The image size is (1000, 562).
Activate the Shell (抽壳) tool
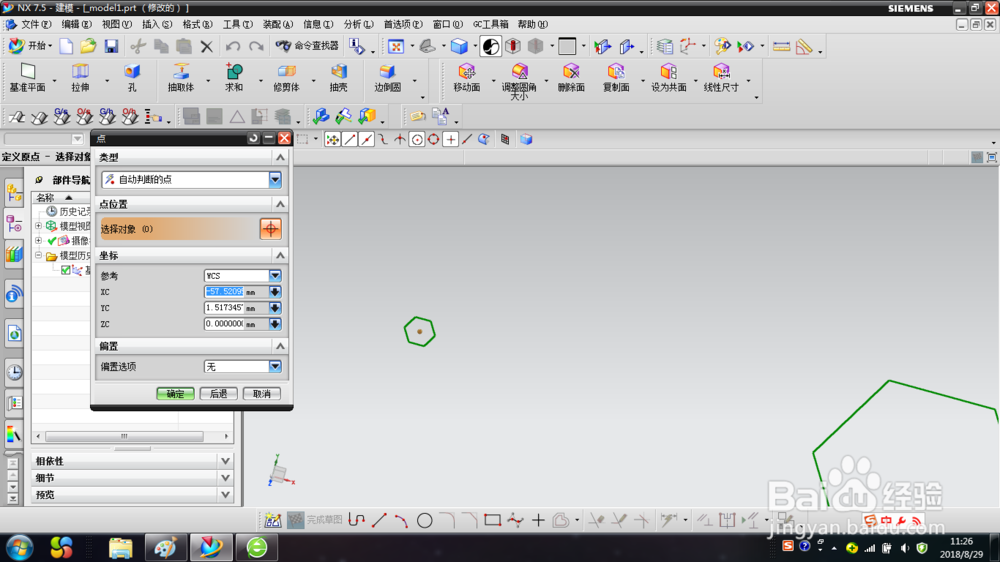339,78
